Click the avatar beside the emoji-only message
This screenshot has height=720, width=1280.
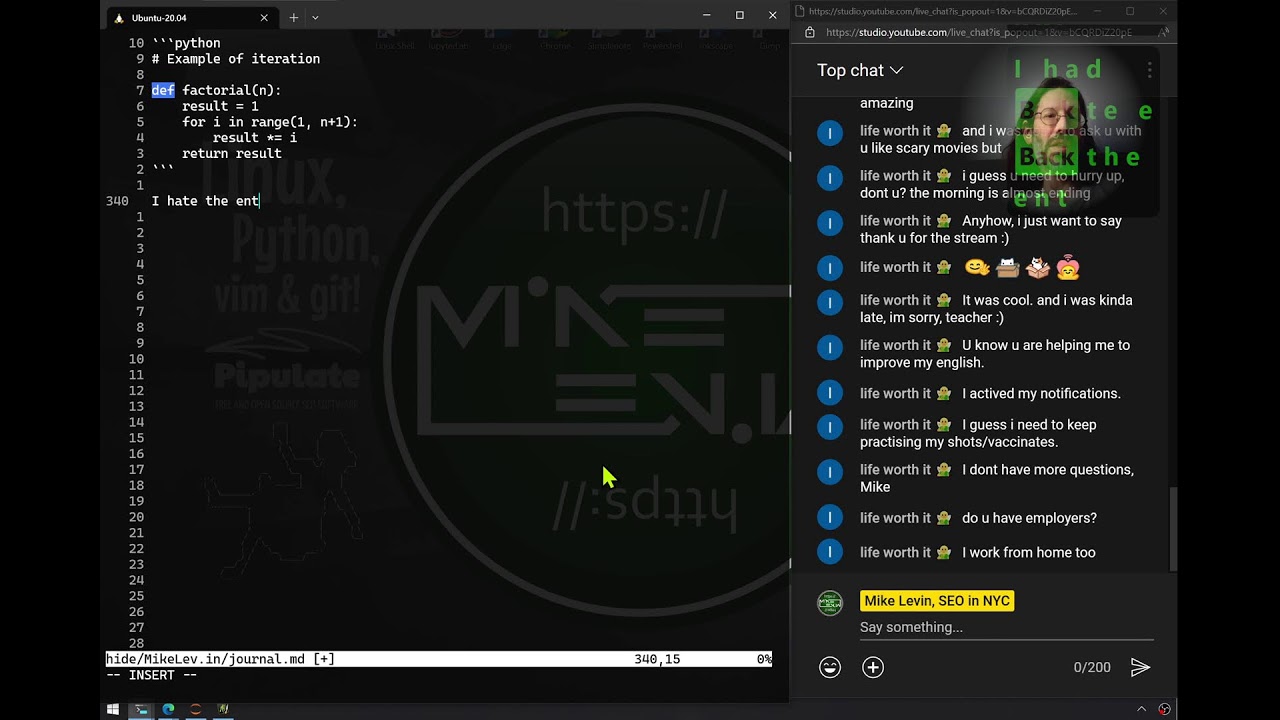(x=830, y=268)
